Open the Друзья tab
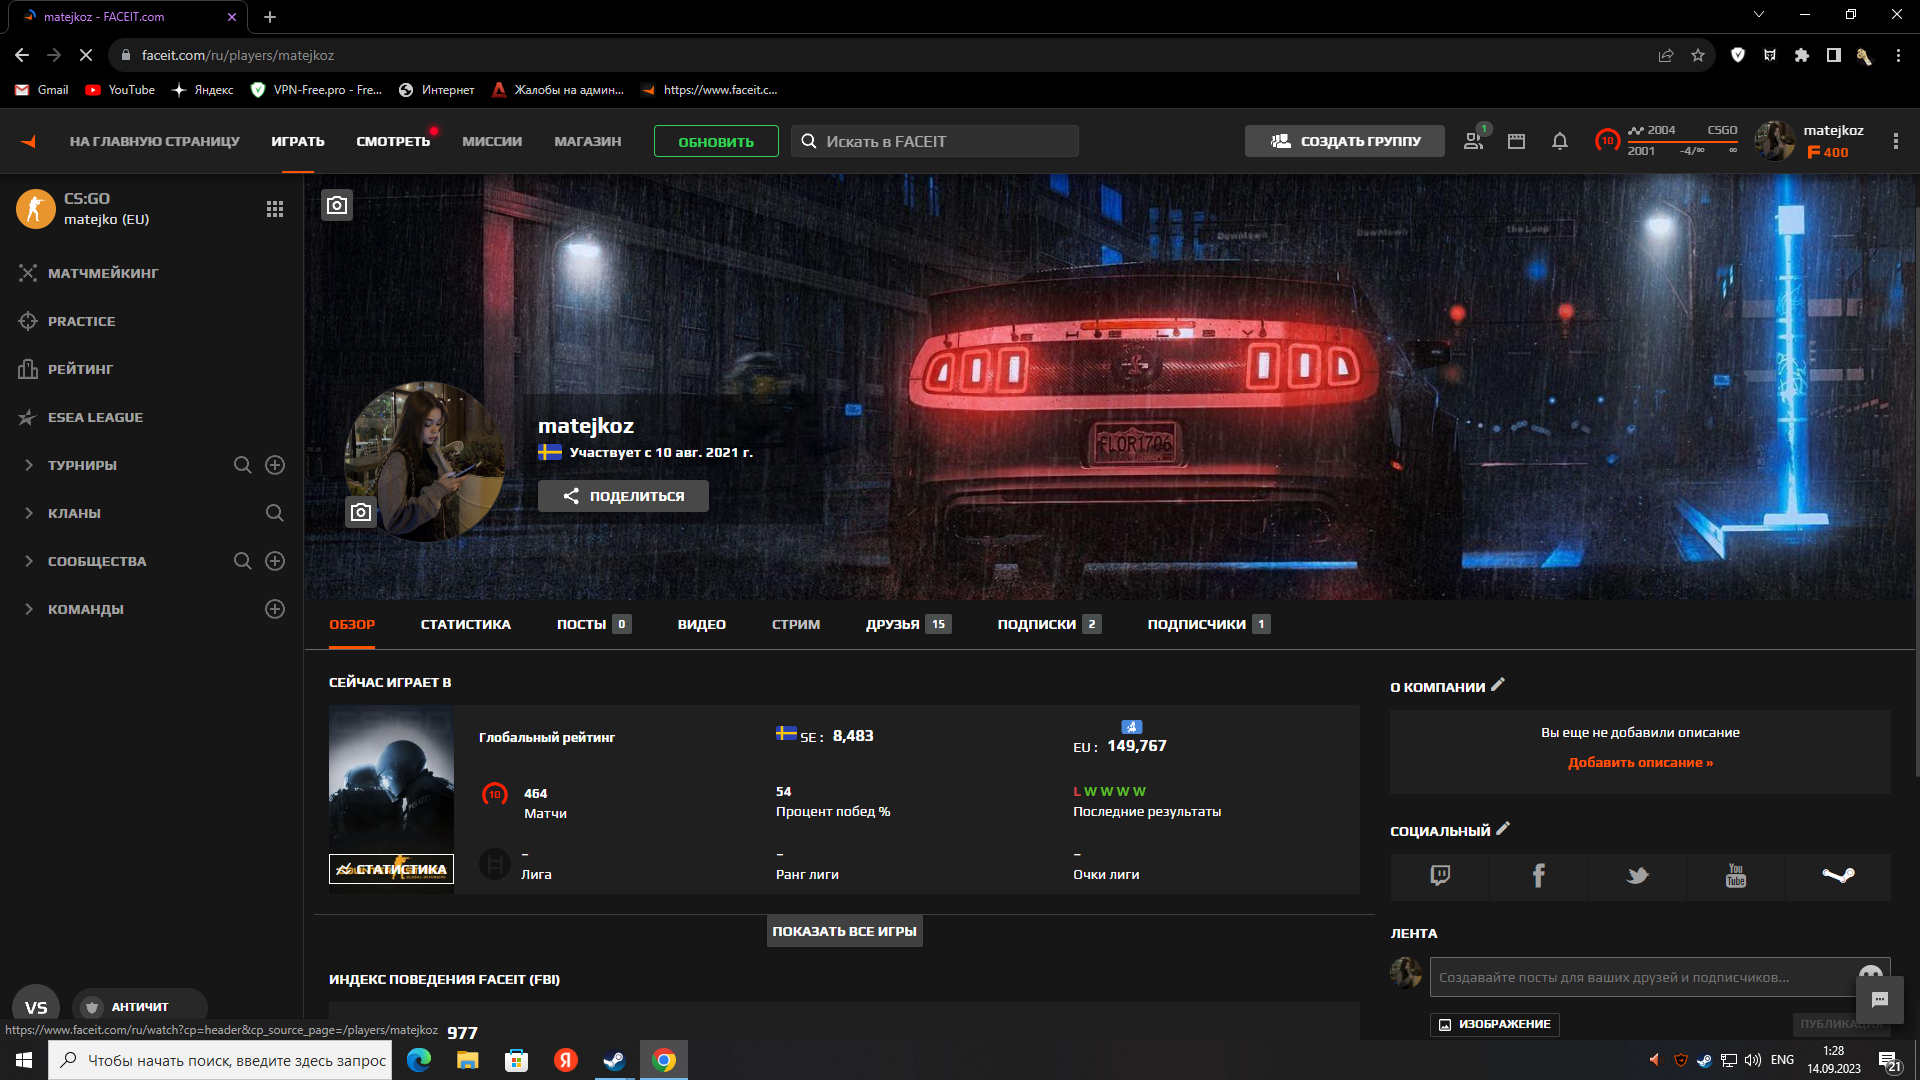 click(x=892, y=624)
